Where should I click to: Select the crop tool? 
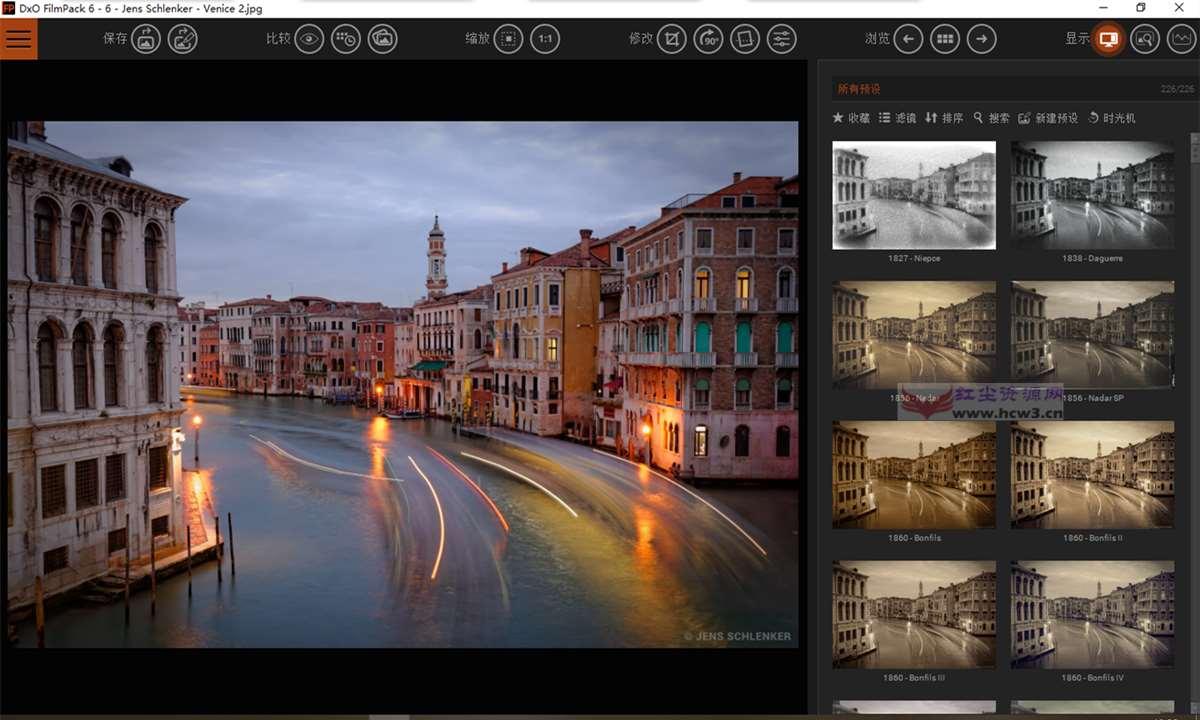(x=672, y=39)
